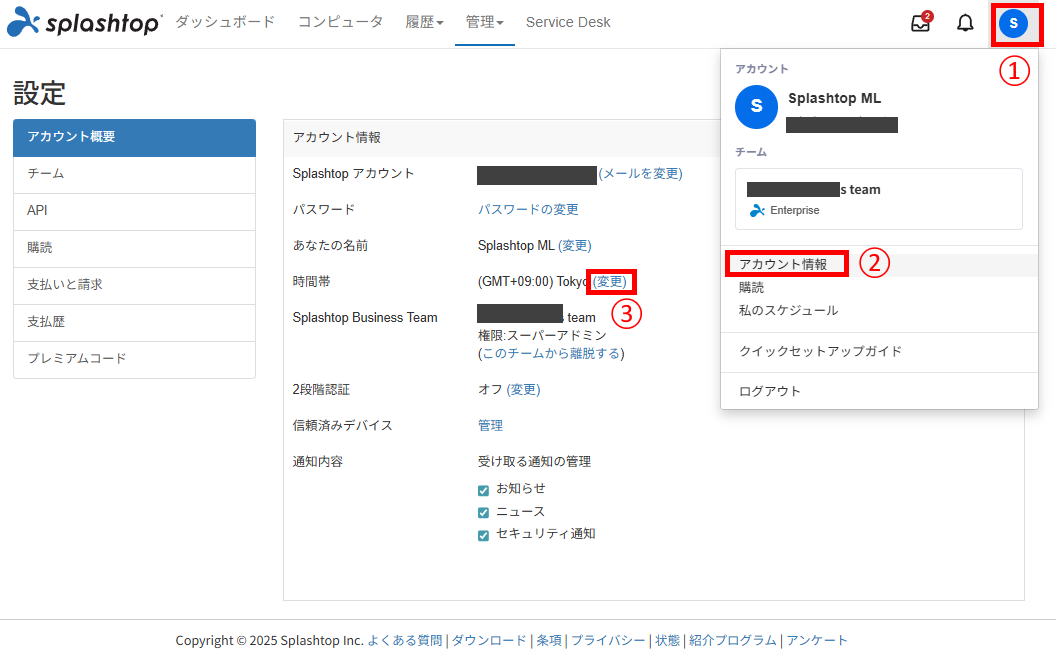Viewport: 1056px width, 652px height.
Task: Open the 支払いと請求 settings tab
Action: tap(135, 286)
